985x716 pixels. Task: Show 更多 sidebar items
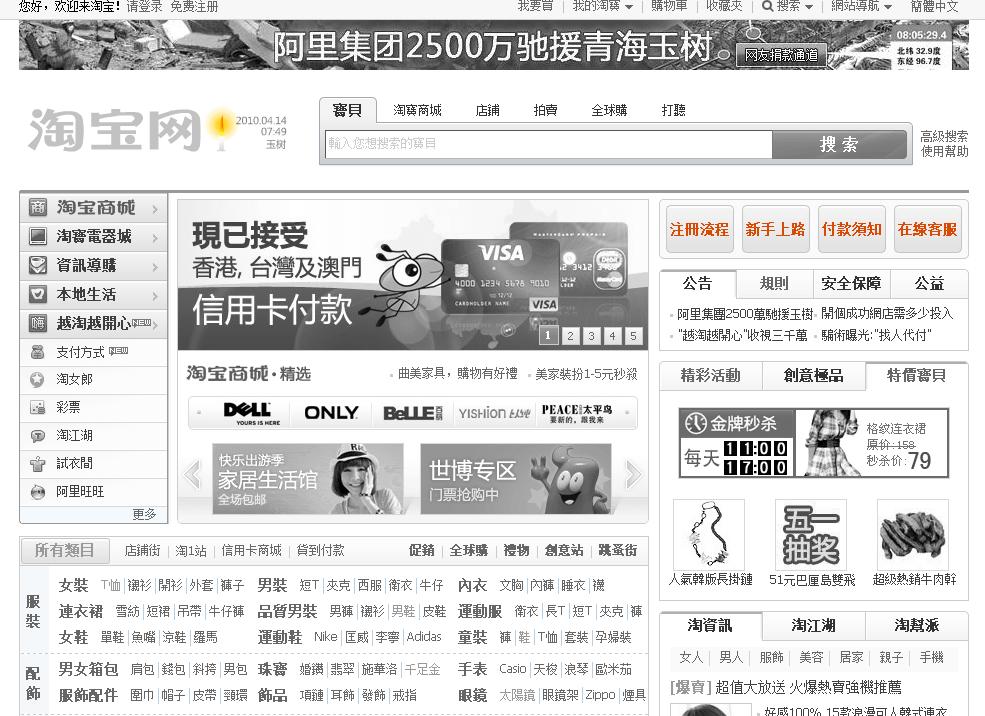[x=144, y=514]
